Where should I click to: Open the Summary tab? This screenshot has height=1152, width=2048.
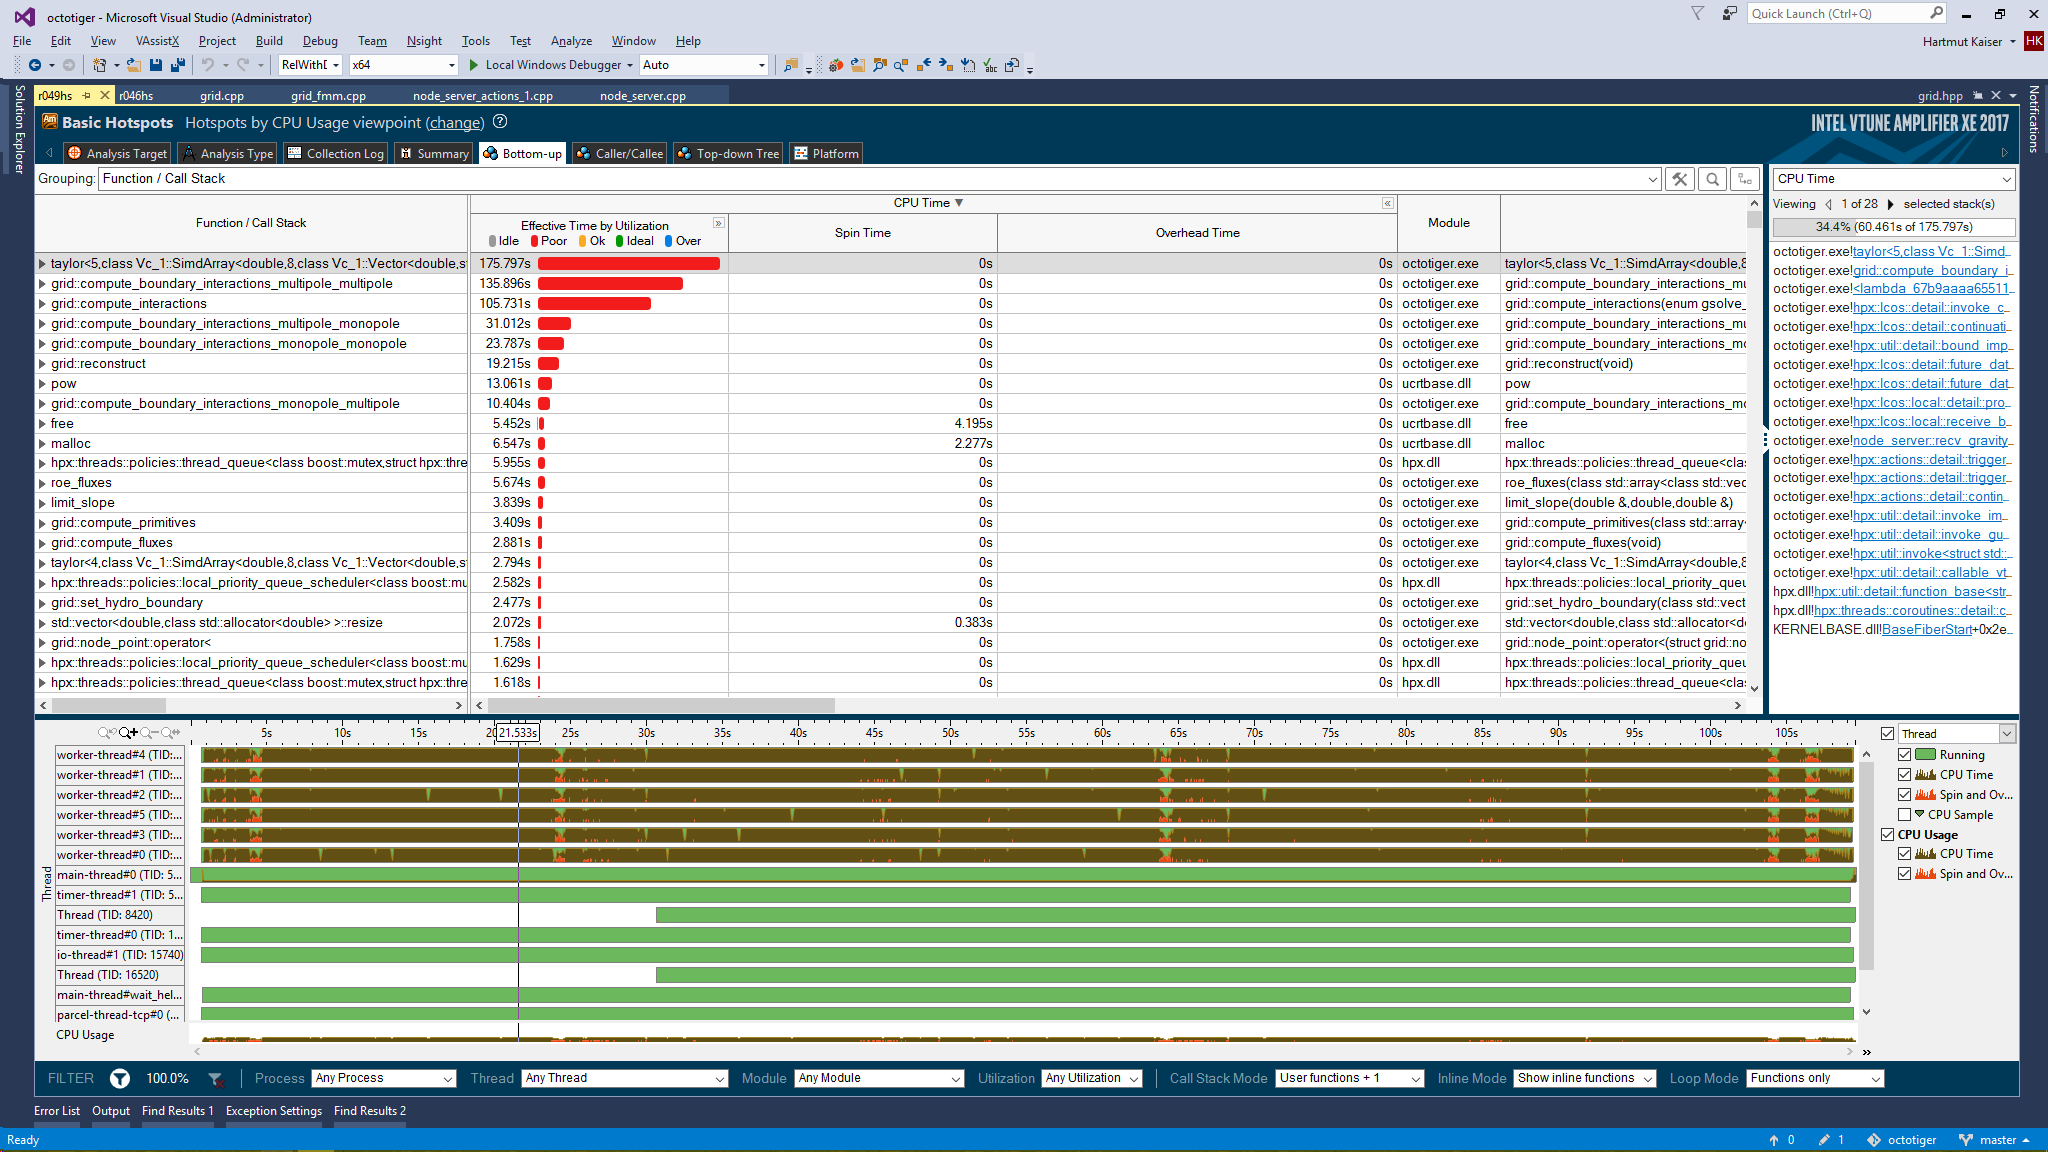(433, 153)
